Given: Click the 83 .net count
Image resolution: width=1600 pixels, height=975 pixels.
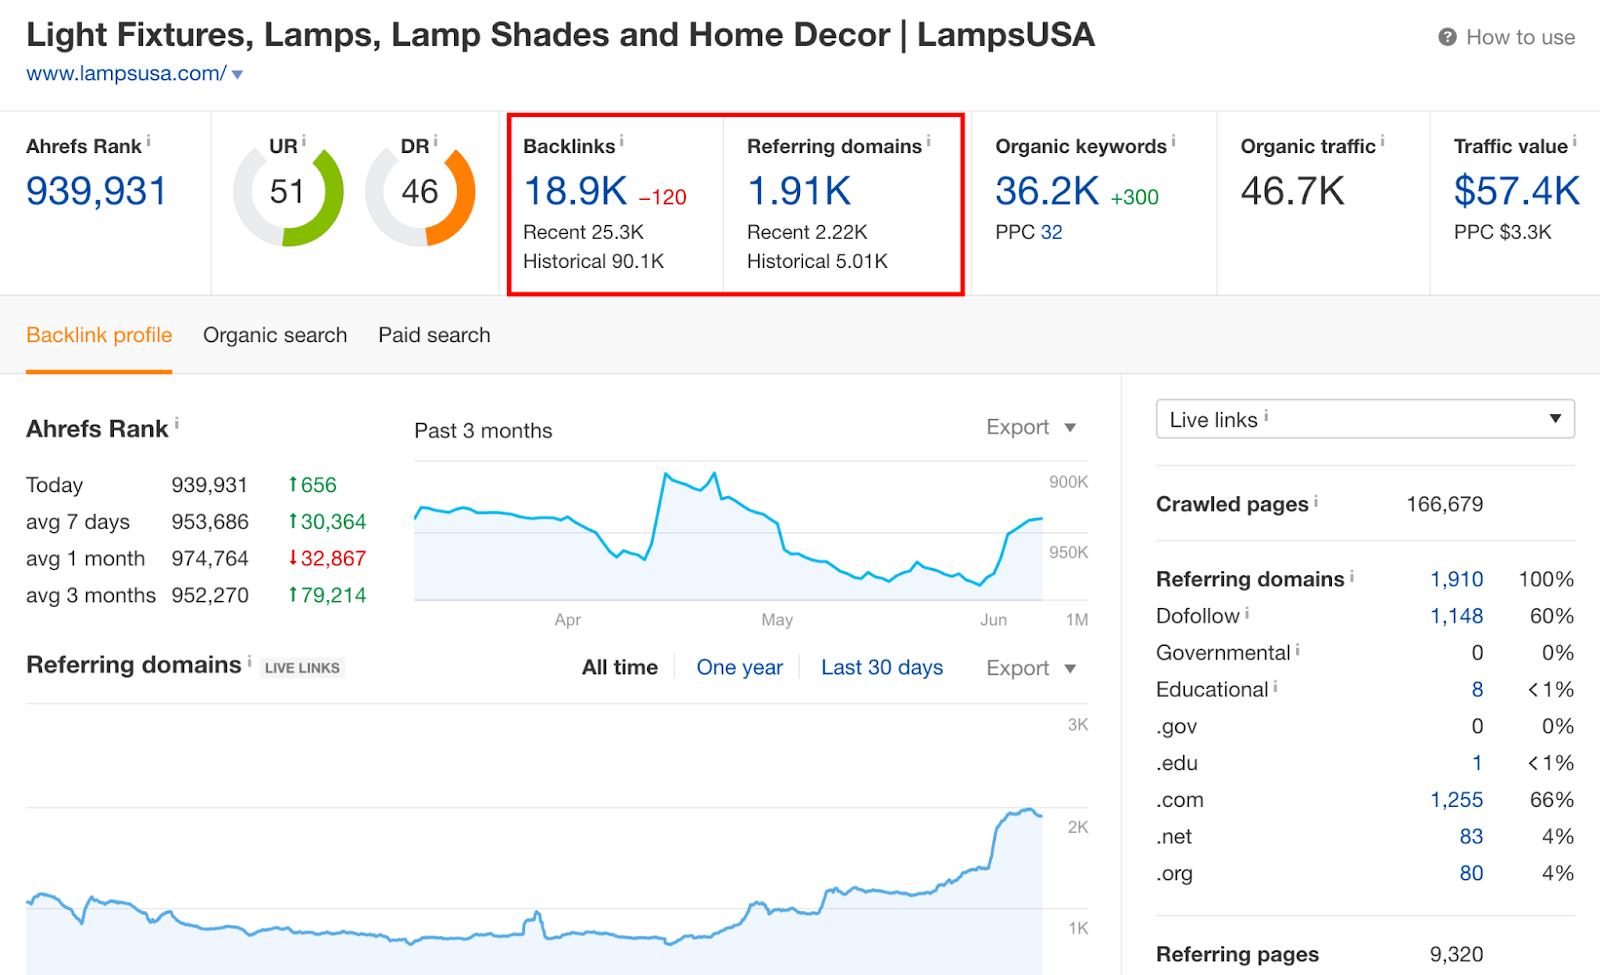Looking at the screenshot, I should [1471, 837].
